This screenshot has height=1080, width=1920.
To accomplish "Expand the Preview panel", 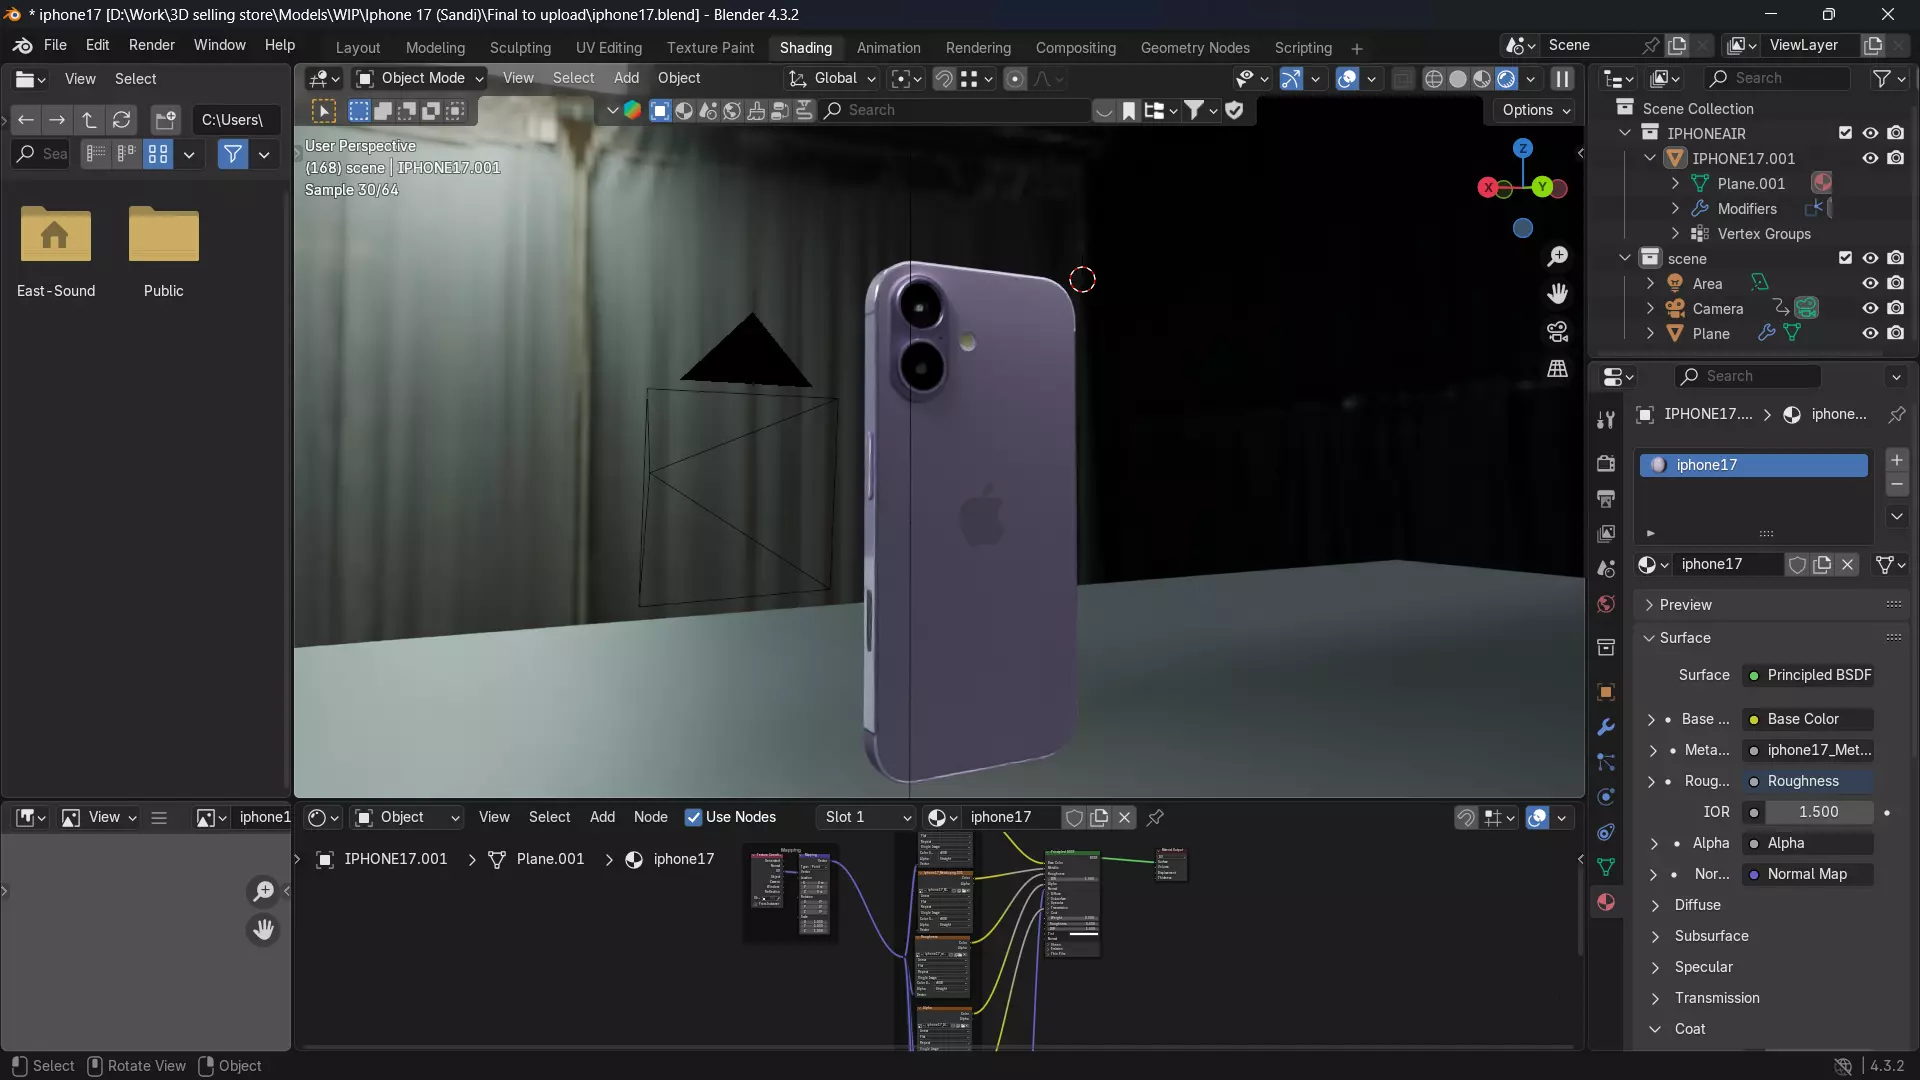I will (x=1686, y=605).
